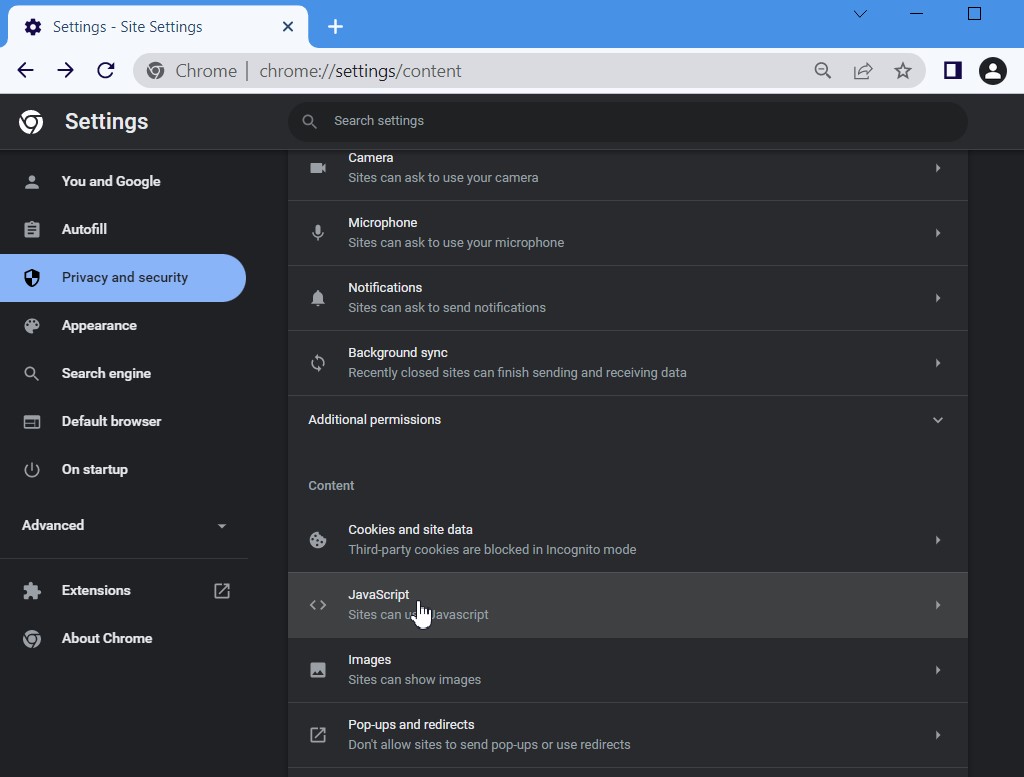Open Extensions external link icon

click(x=222, y=591)
